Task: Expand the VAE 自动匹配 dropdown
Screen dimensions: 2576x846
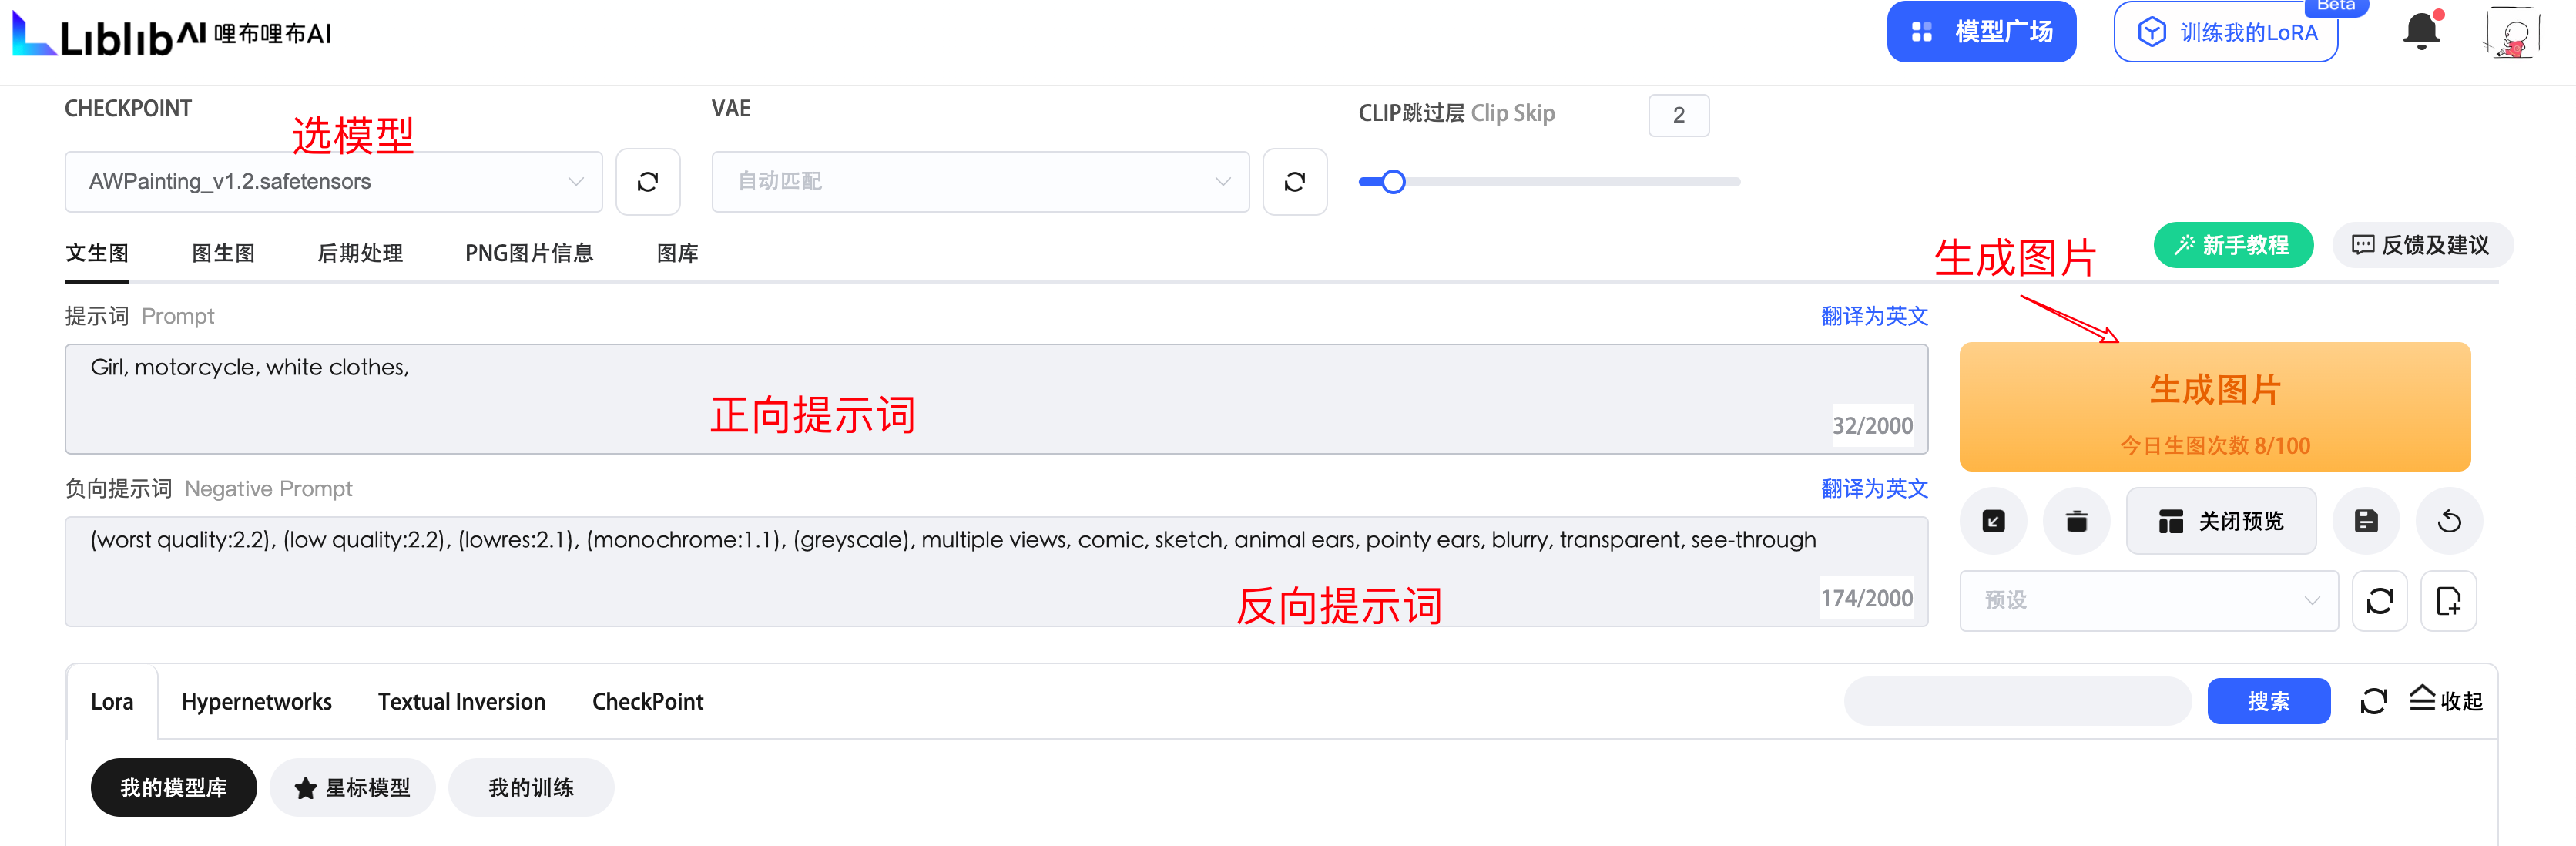Action: tap(979, 182)
